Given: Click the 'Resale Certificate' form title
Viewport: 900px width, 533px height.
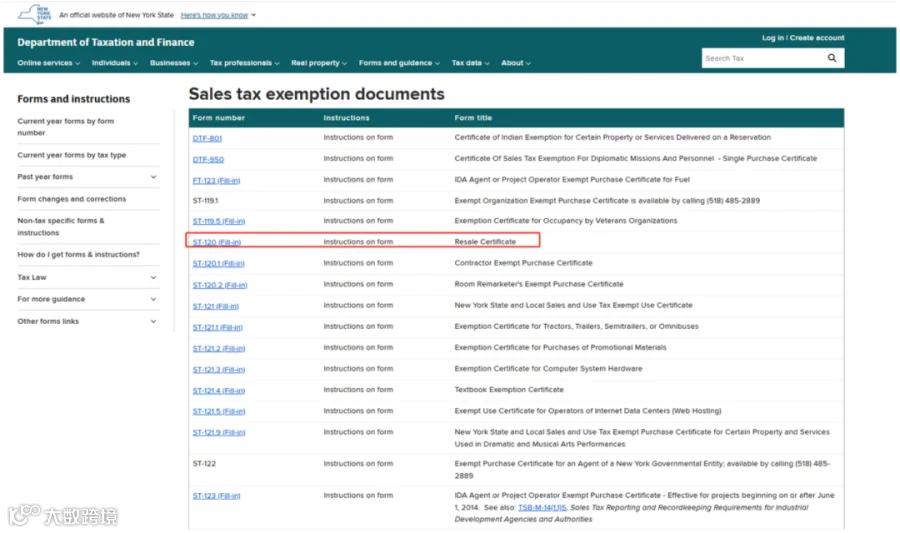Looking at the screenshot, I should click(485, 242).
